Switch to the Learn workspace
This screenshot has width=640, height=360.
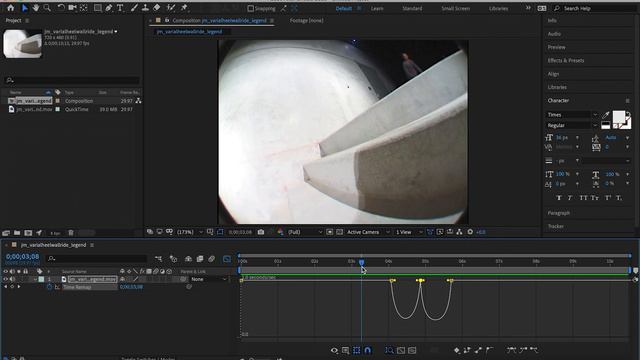[377, 9]
